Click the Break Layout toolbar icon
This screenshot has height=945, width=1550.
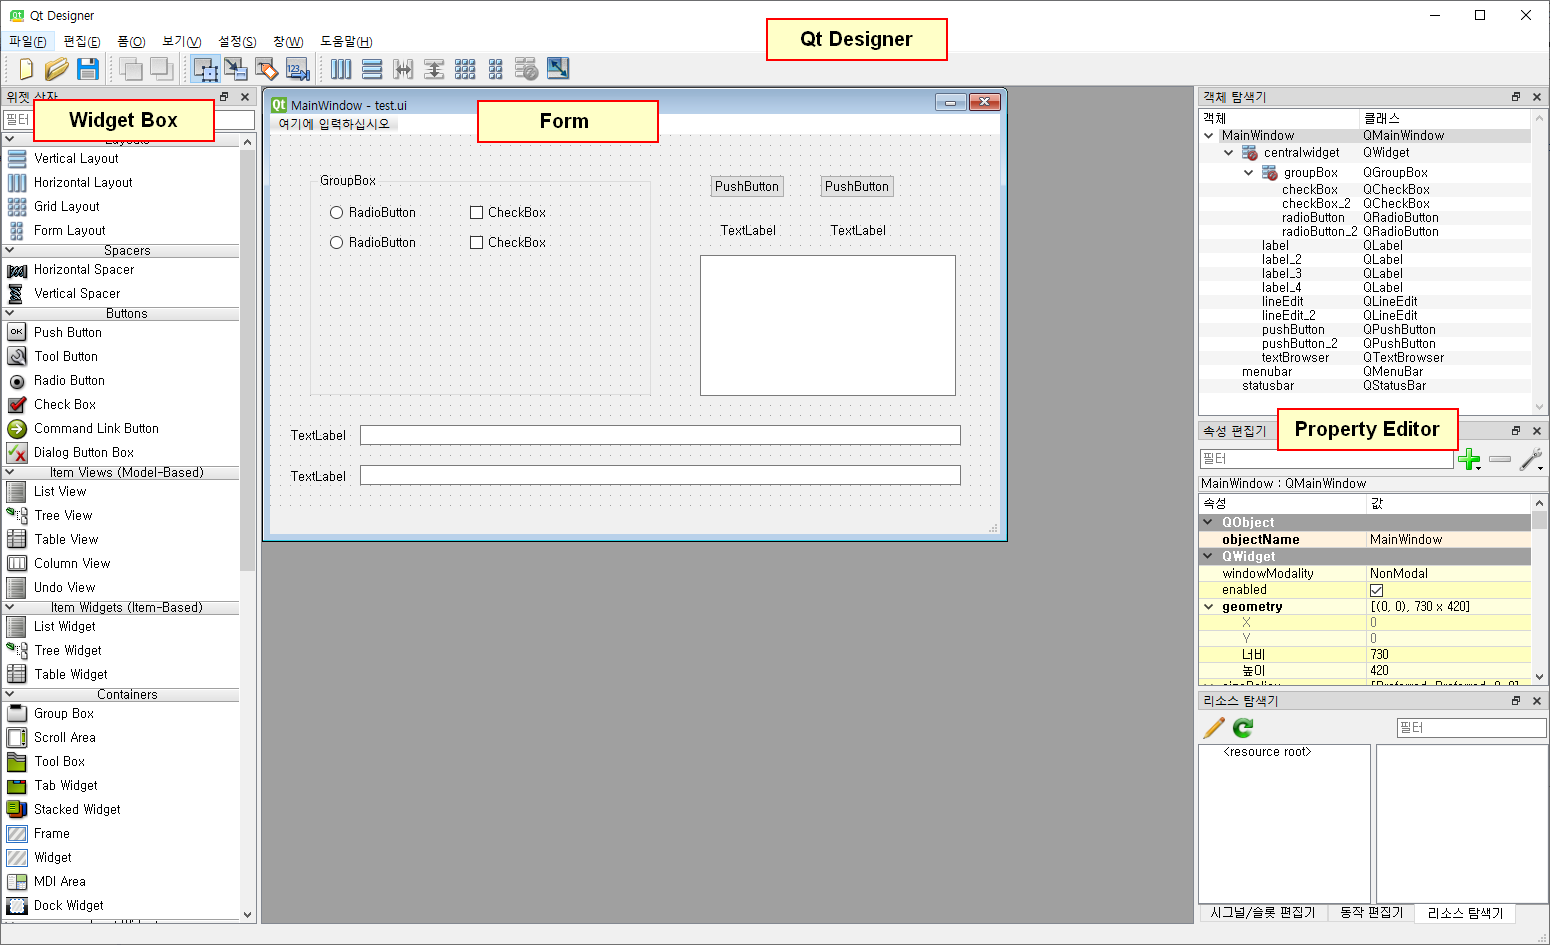click(527, 69)
